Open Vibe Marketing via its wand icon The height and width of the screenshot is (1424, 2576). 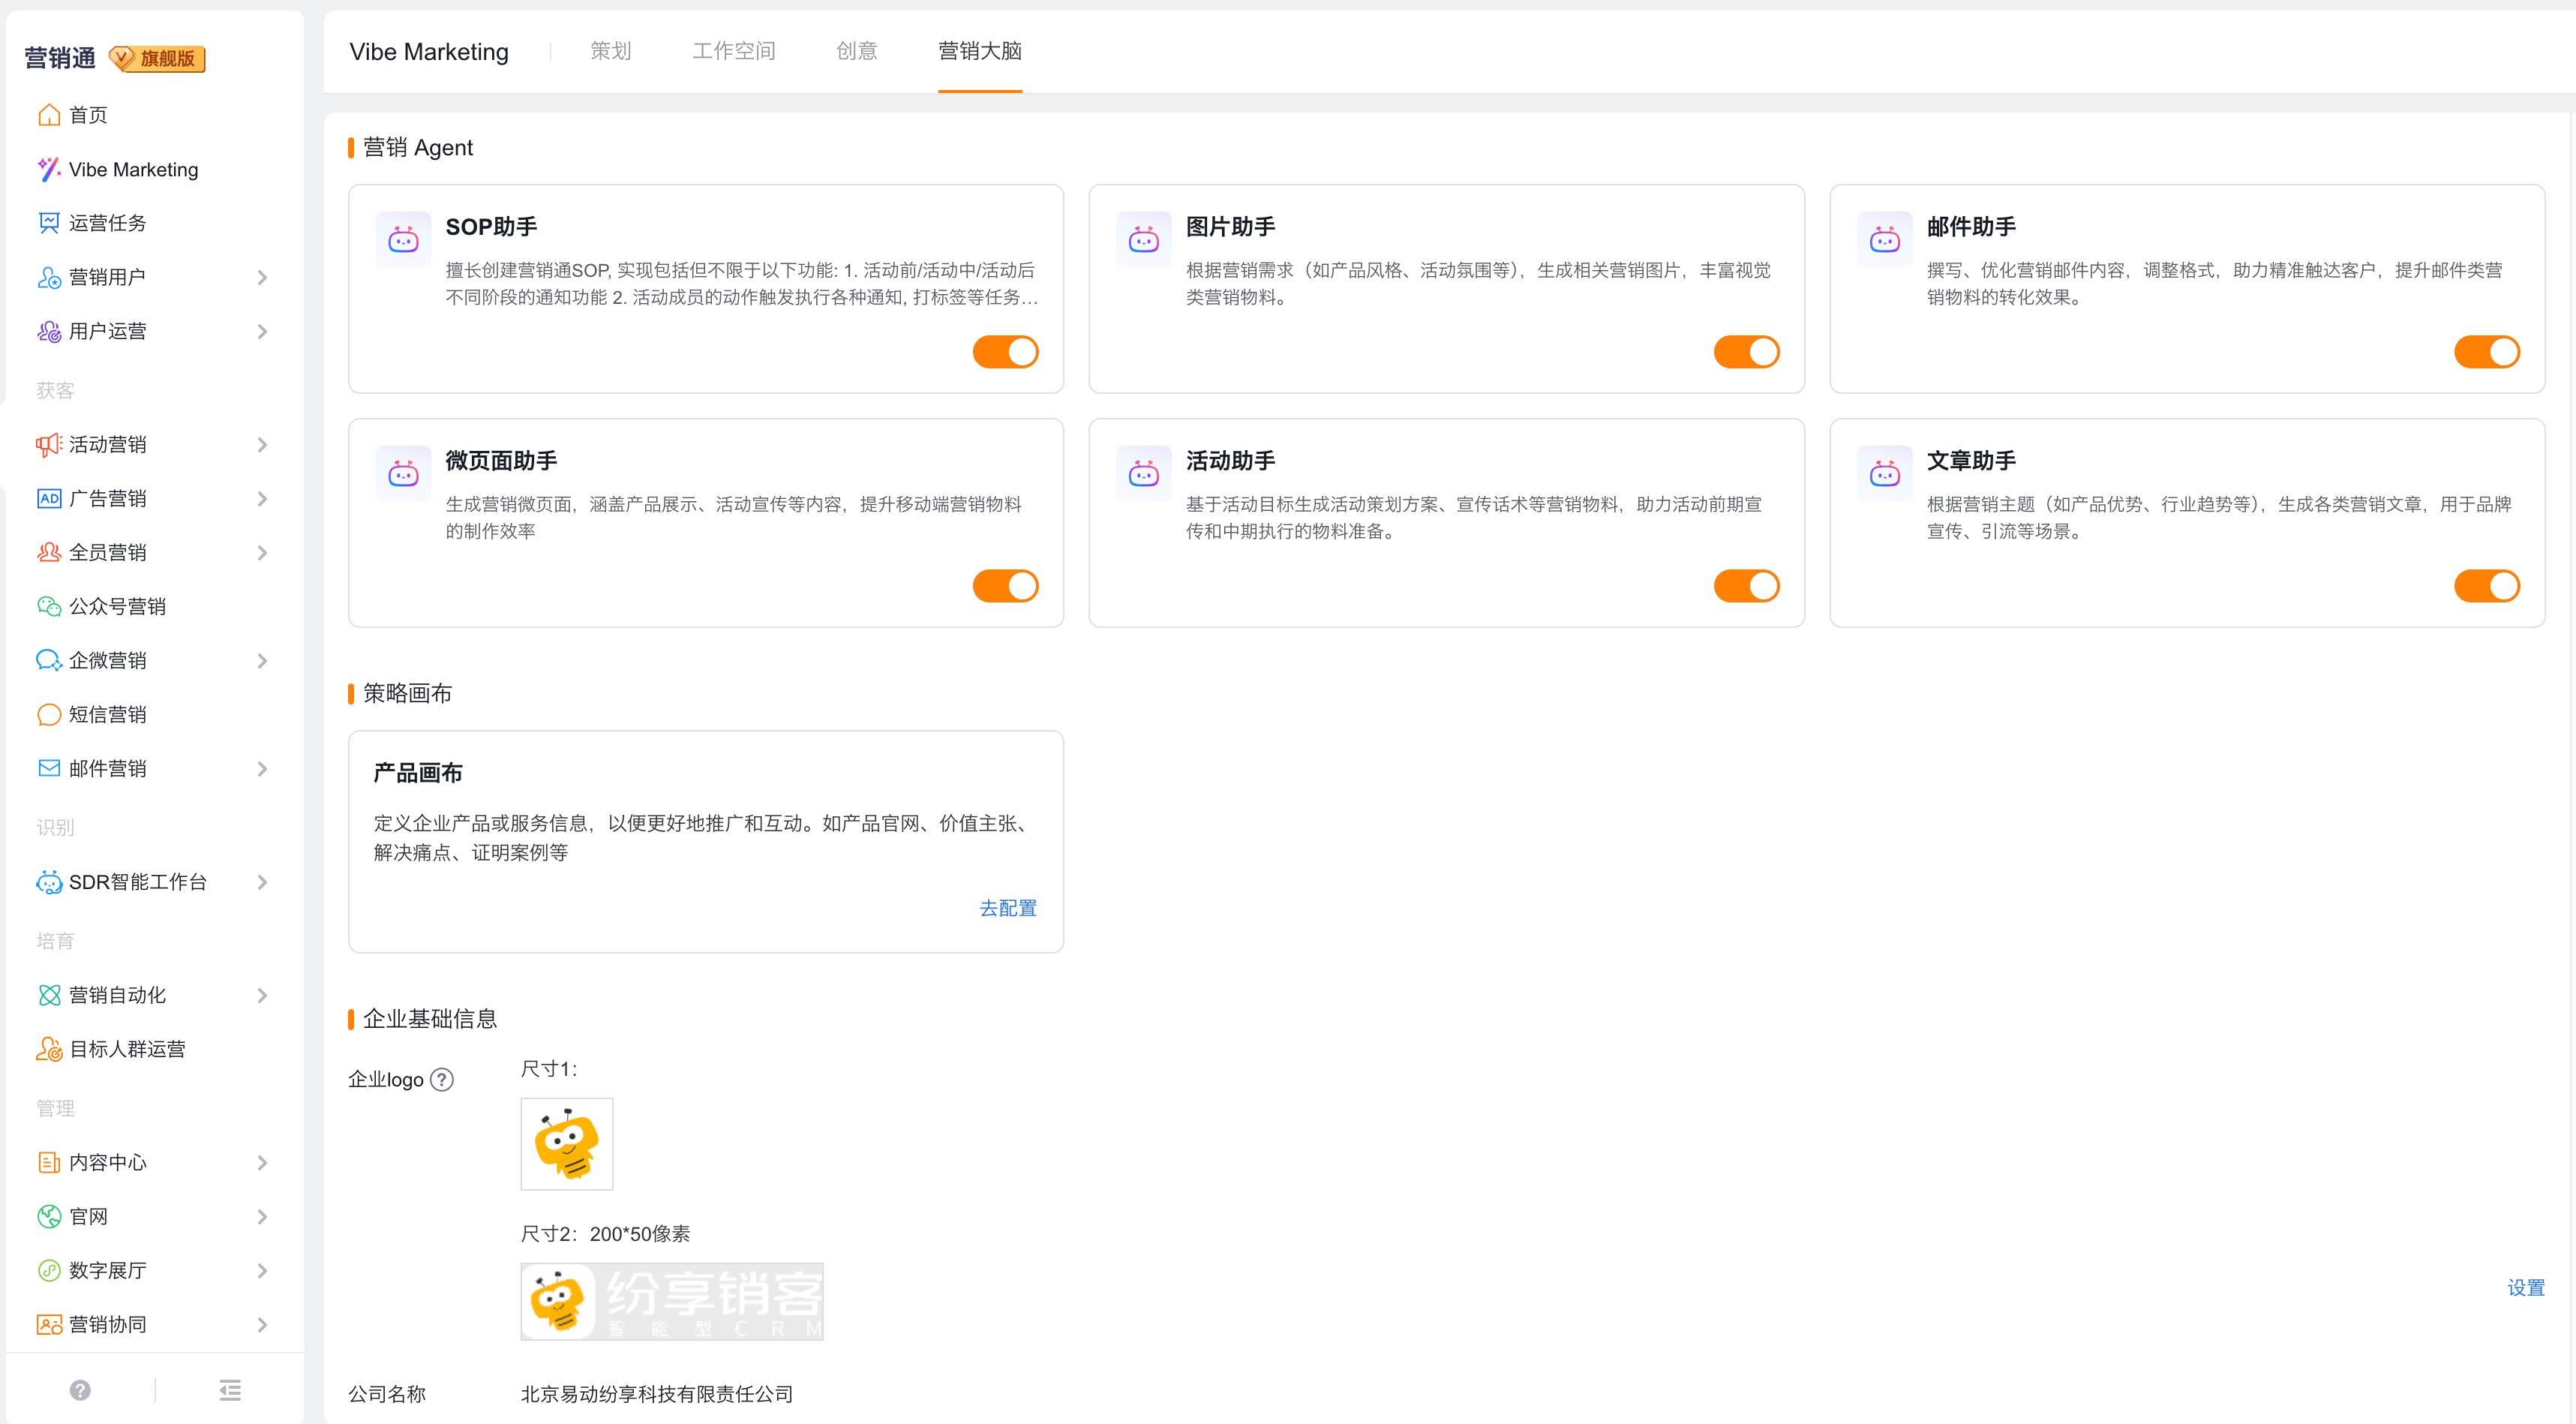point(49,169)
